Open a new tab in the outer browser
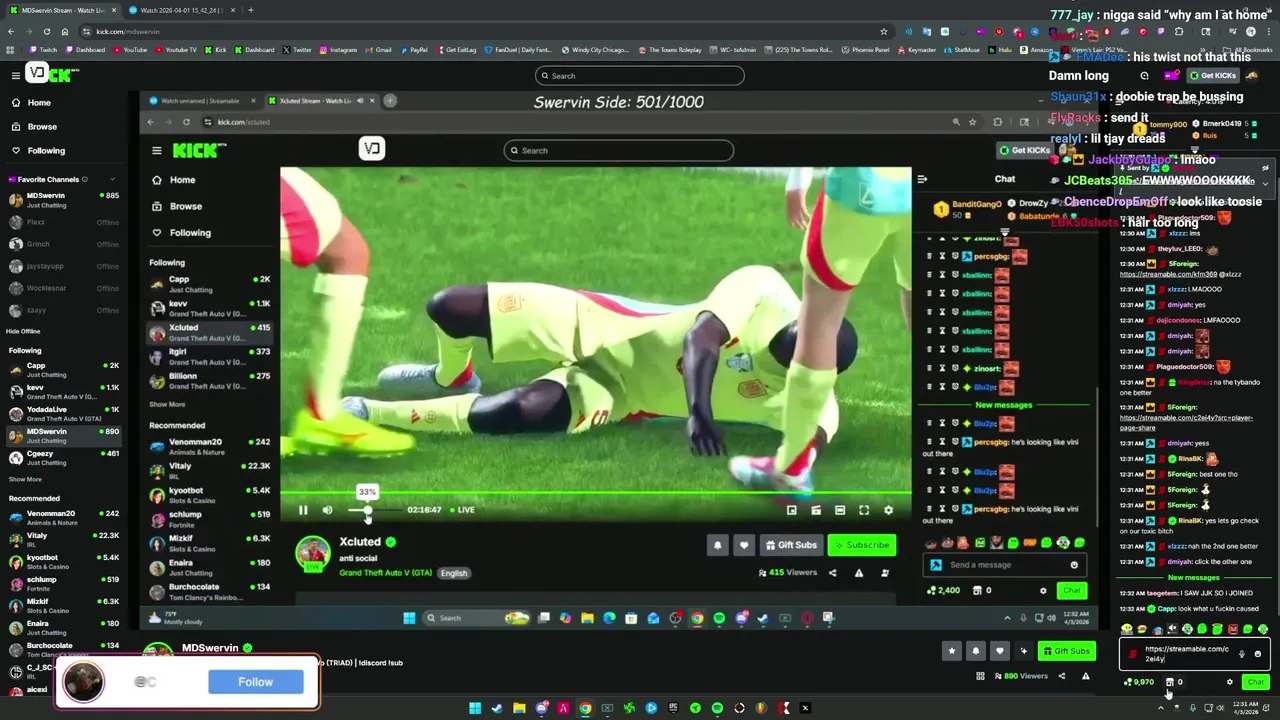 (x=250, y=10)
